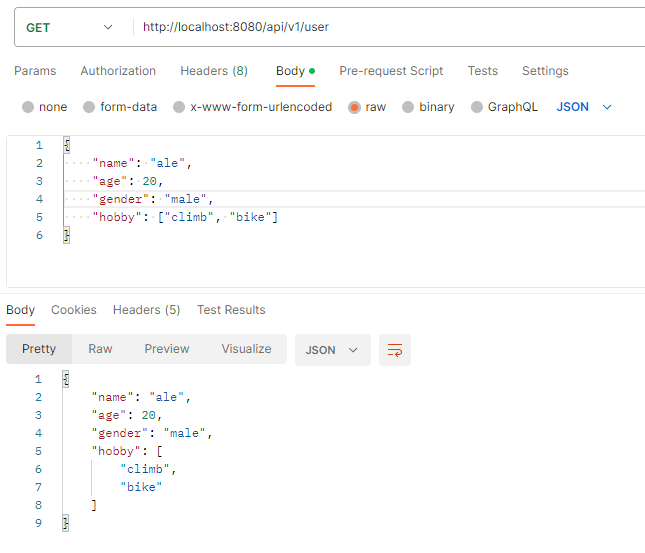Open the raw body JSON format dropdown
The width and height of the screenshot is (645, 553).
tap(584, 107)
